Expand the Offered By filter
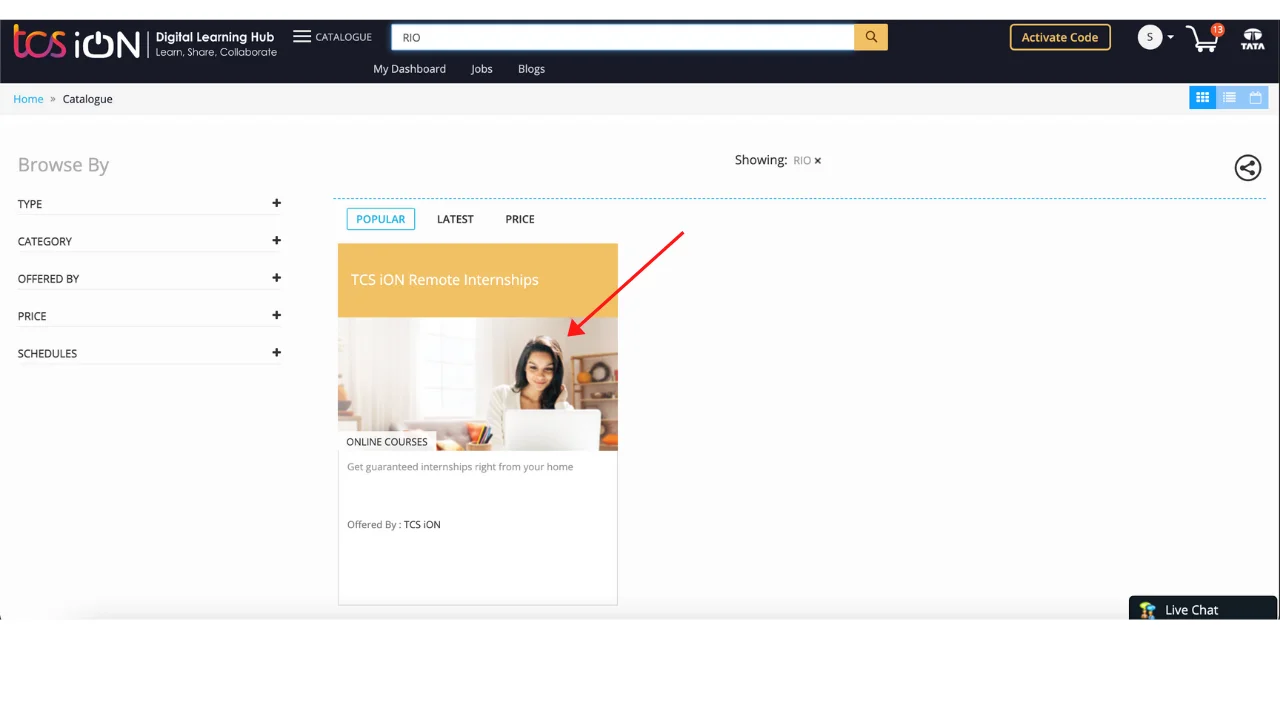This screenshot has height=720, width=1280. [x=276, y=278]
